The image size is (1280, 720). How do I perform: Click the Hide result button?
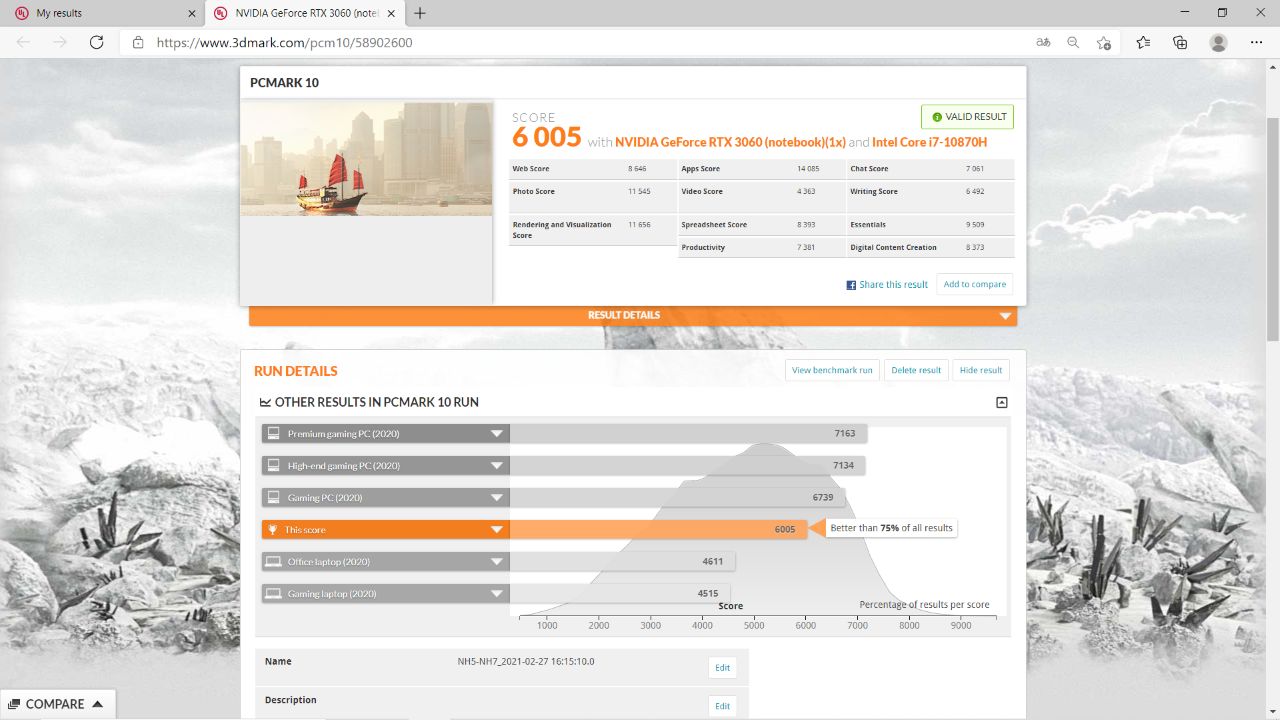click(981, 370)
